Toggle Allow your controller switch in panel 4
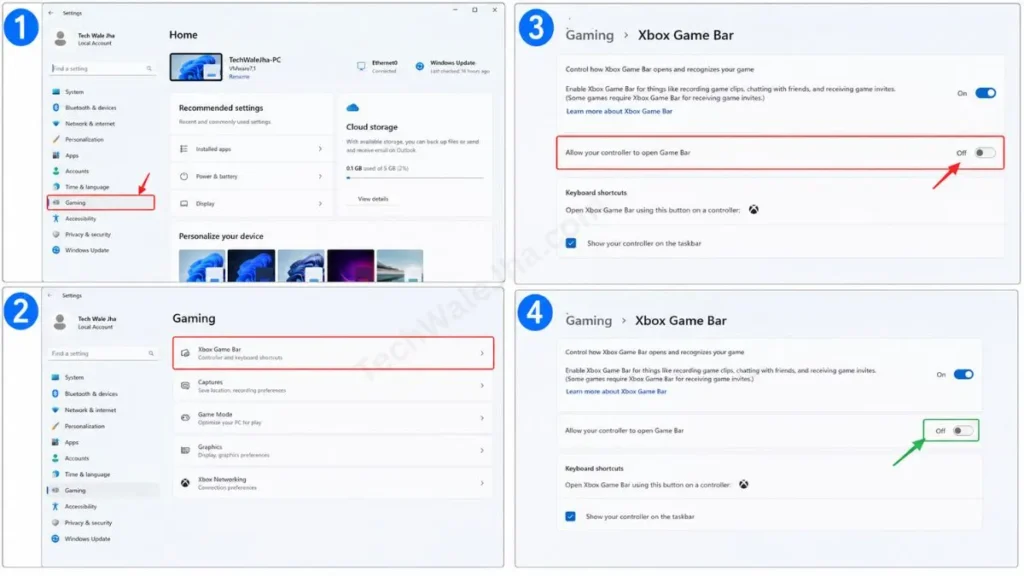Screen dimensions: 1024x576 click(x=963, y=431)
